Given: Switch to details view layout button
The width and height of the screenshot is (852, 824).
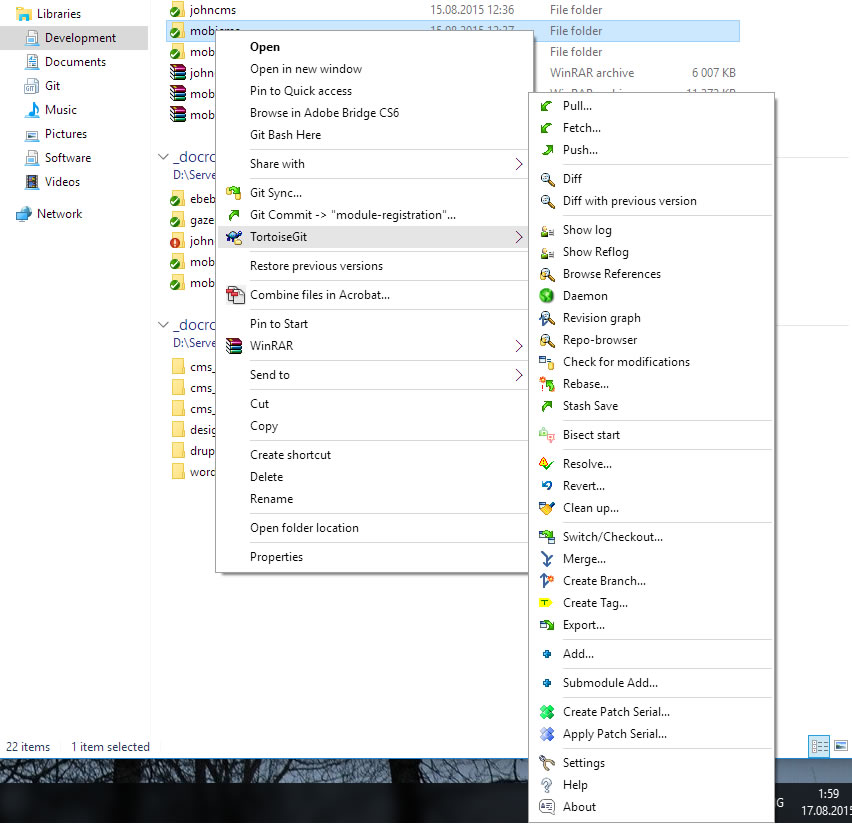Looking at the screenshot, I should pyautogui.click(x=819, y=746).
